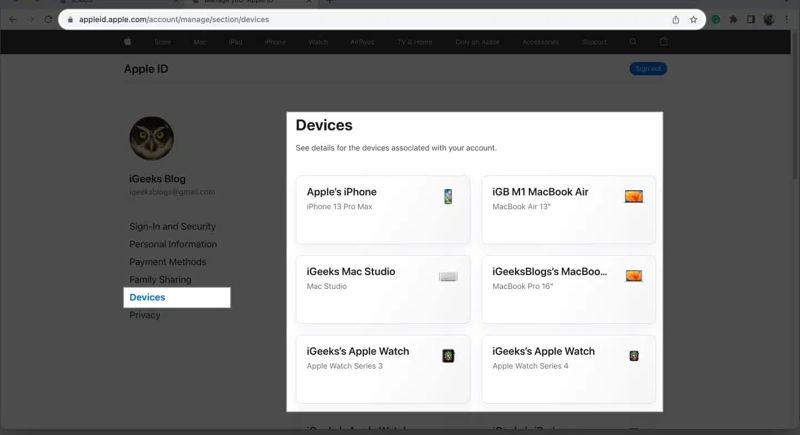Open the iGB M1 MacBook Air card
This screenshot has height=435, width=800.
click(568, 210)
